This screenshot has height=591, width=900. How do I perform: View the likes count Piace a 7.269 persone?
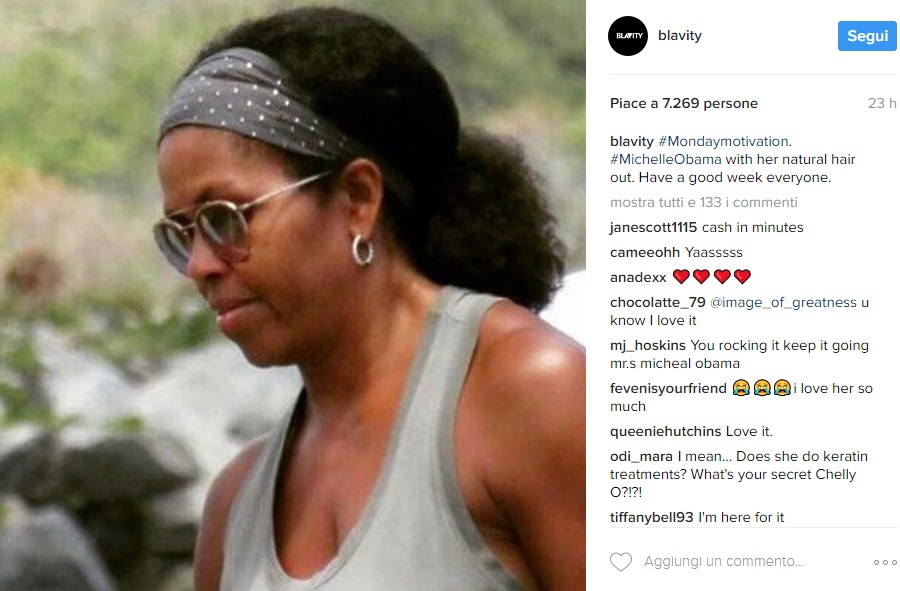[684, 103]
